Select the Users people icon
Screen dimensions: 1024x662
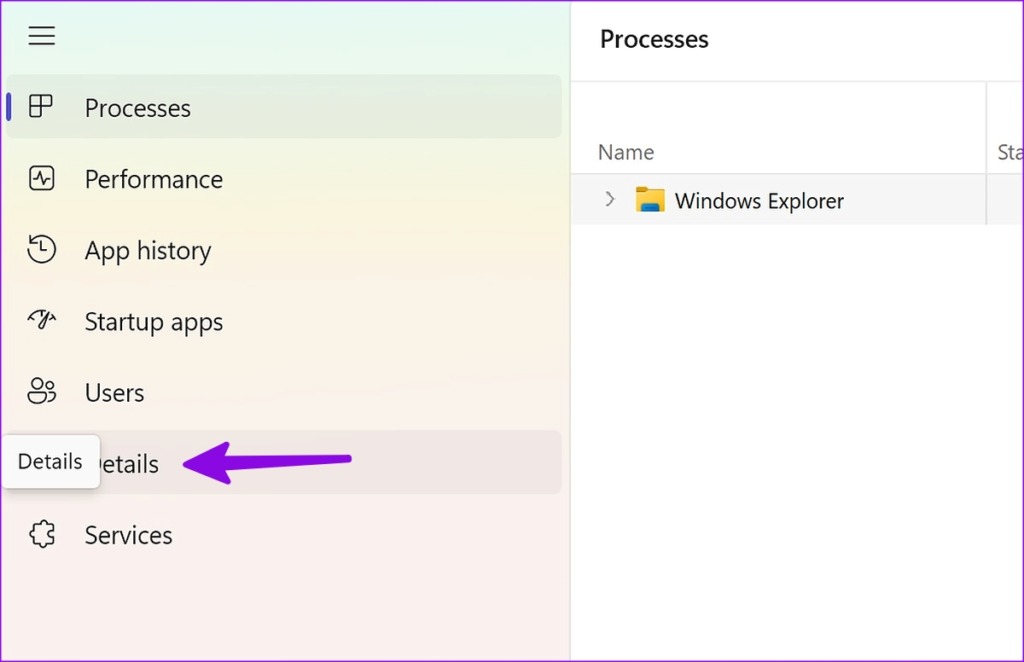click(x=41, y=392)
